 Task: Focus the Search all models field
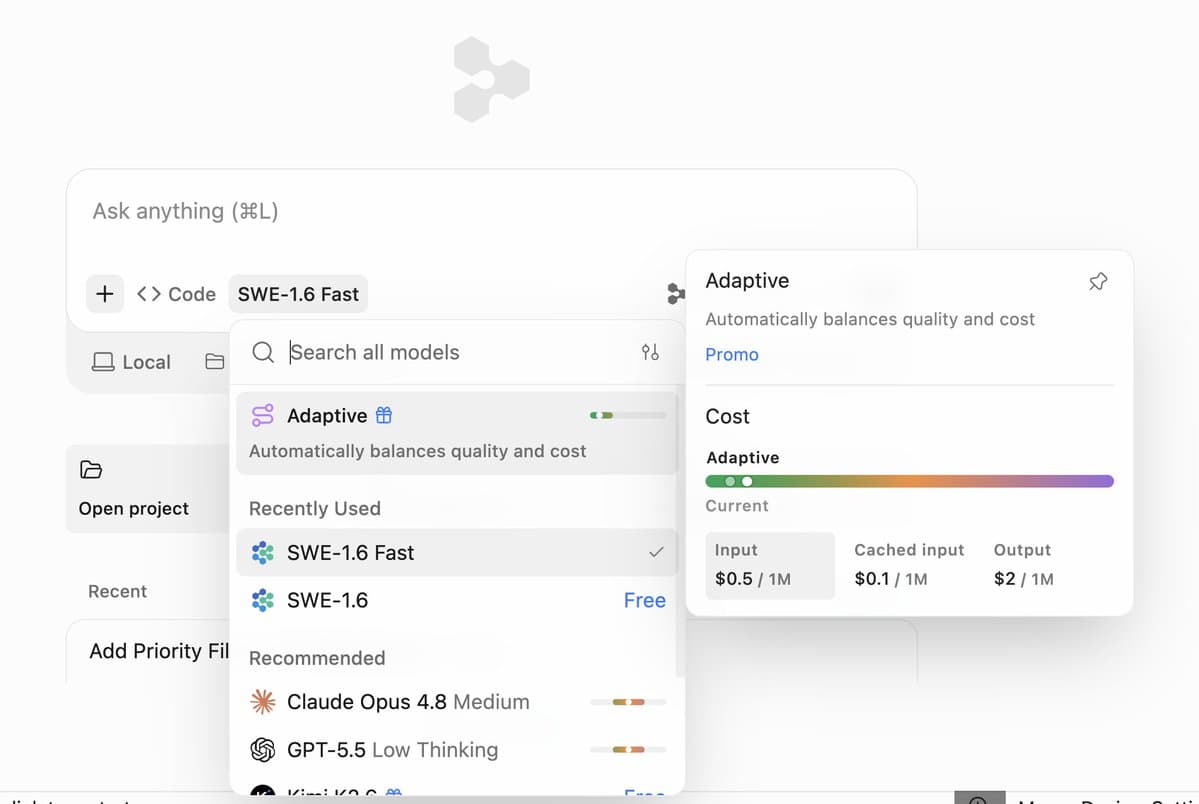459,353
